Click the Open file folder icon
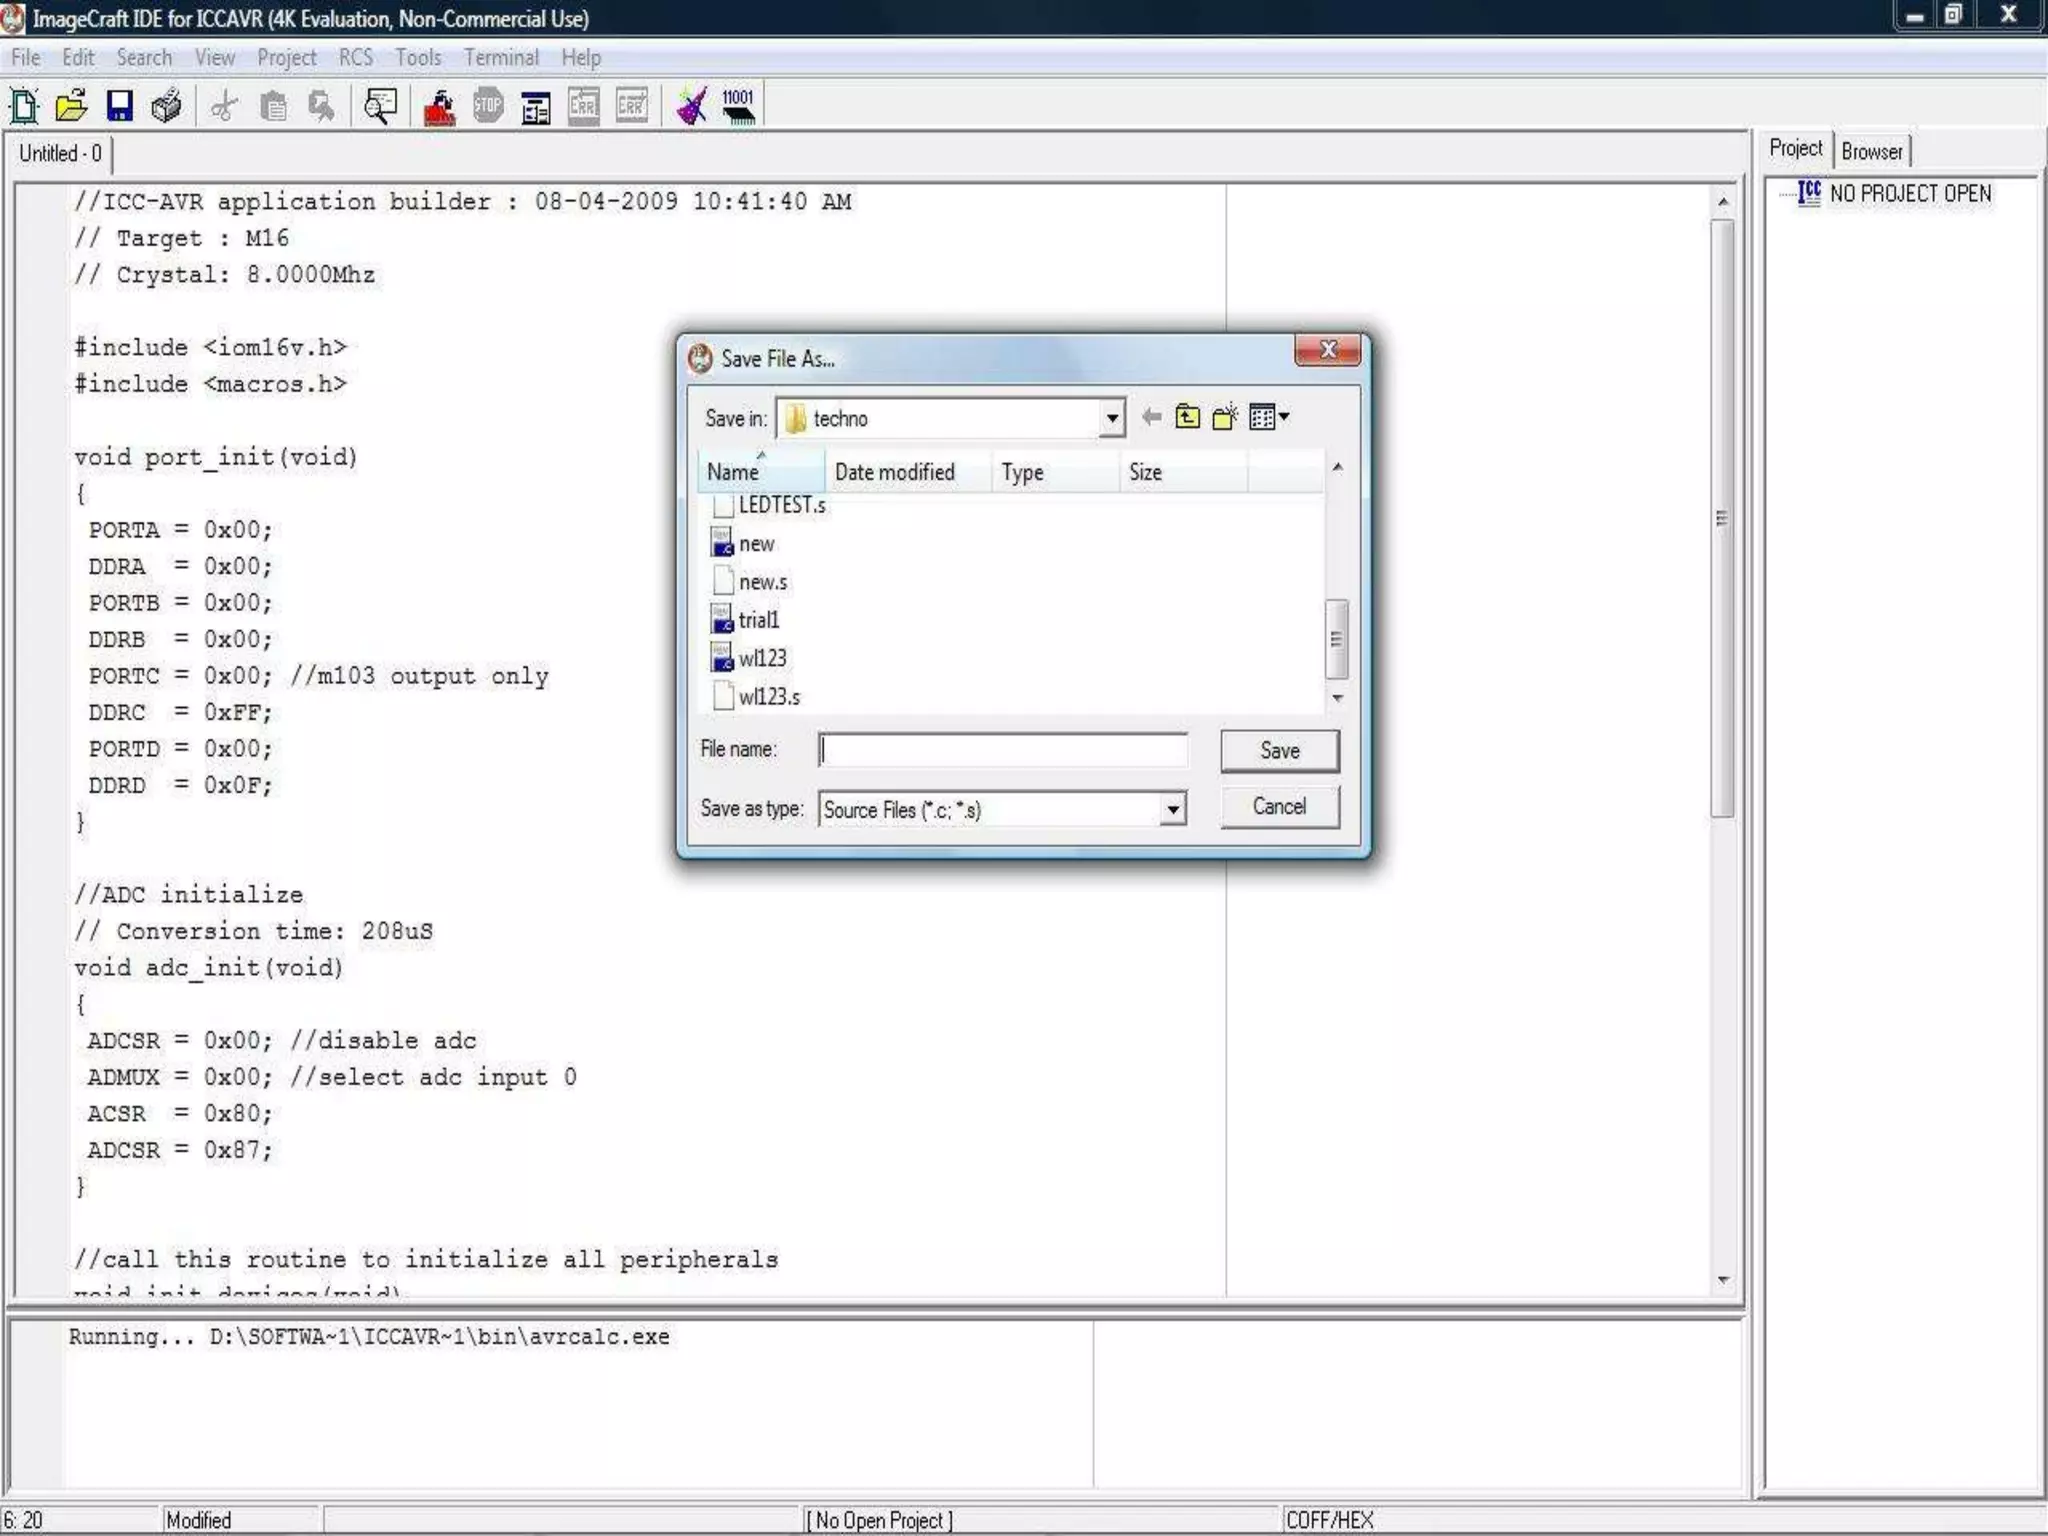This screenshot has height=1536, width=2048. [x=72, y=106]
